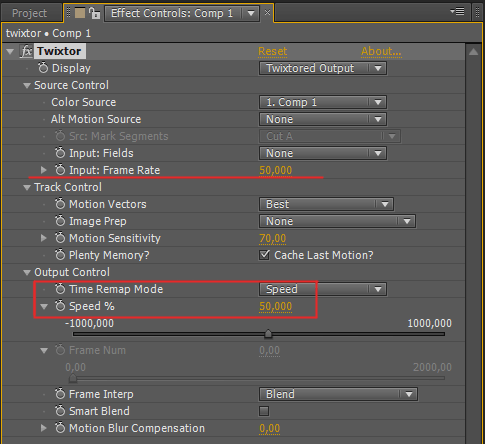Viewport: 485px width, 444px height.
Task: Click the Frame Num stopwatch icon
Action: tap(60, 350)
